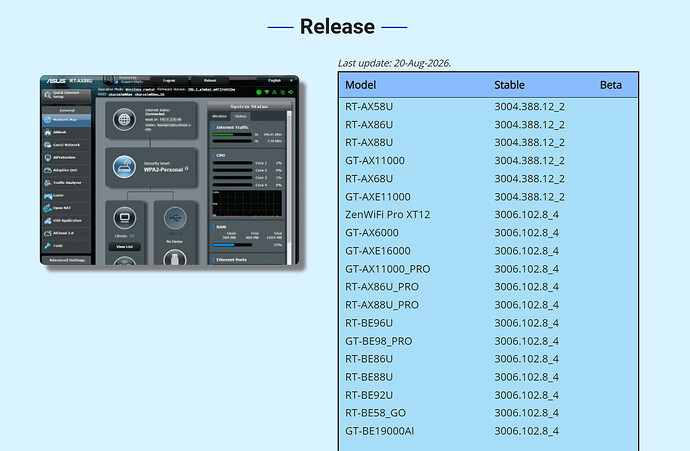Click the Release heading
This screenshot has width=690, height=451.
pos(337,26)
